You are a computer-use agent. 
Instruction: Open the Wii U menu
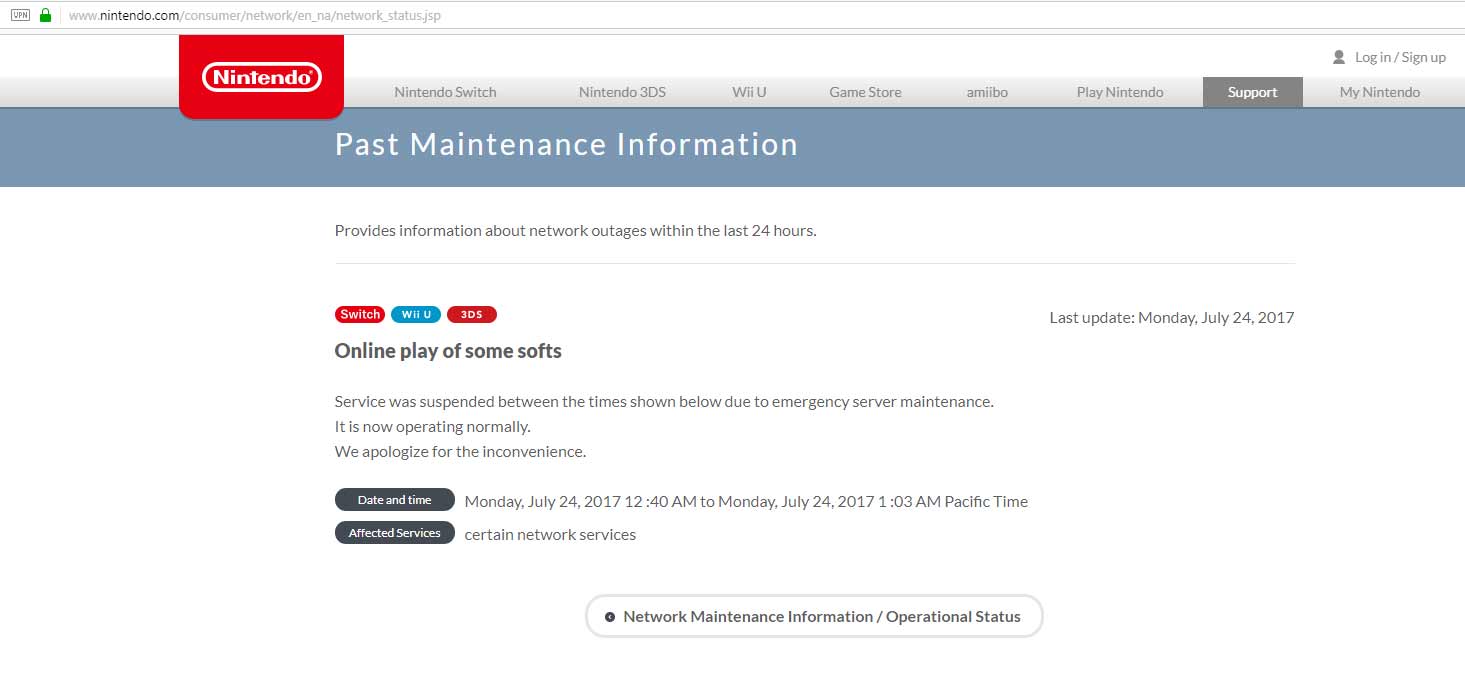(749, 92)
